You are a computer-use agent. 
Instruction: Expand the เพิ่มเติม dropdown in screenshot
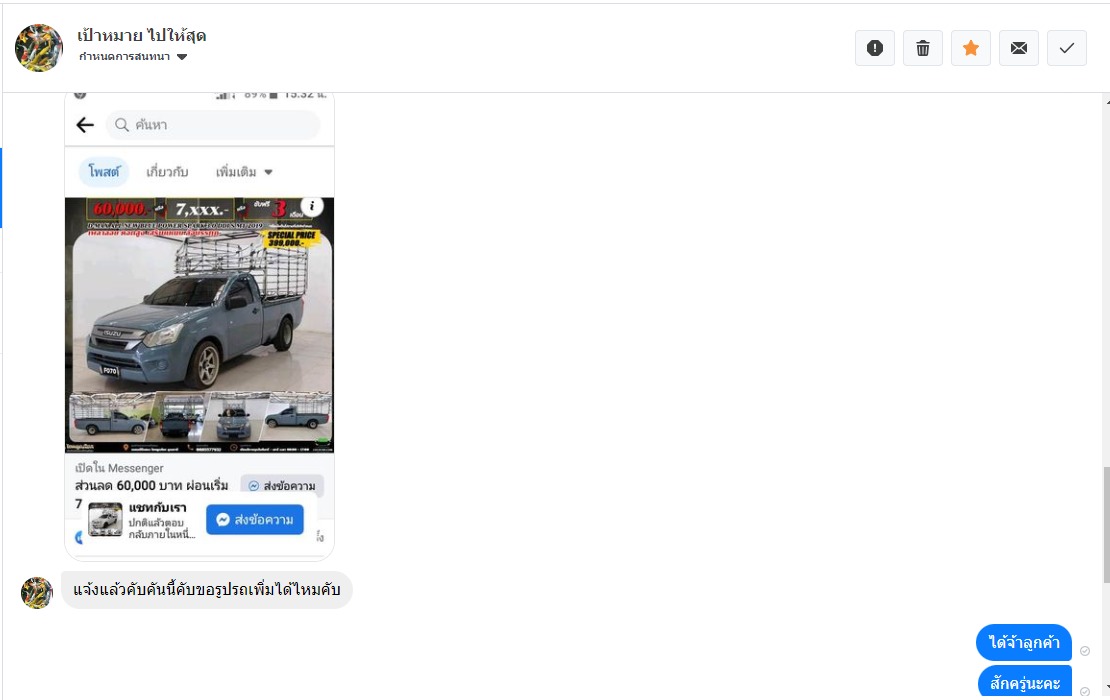(244, 172)
